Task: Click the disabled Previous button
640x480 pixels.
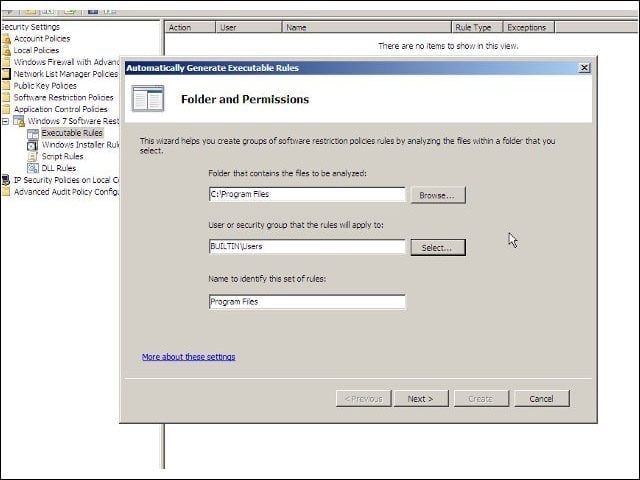Action: tap(363, 399)
